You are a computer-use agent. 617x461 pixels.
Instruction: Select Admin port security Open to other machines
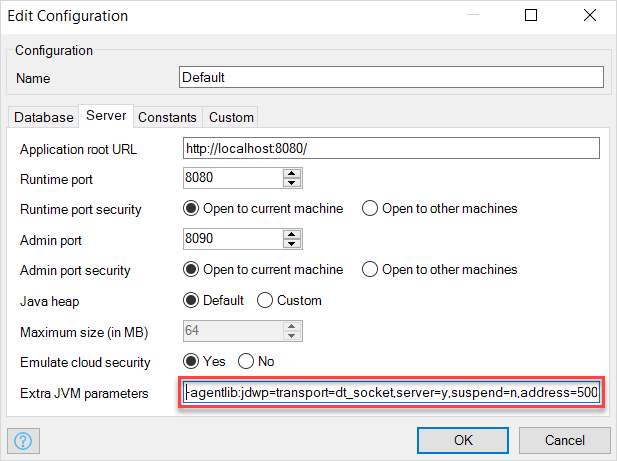[x=370, y=270]
